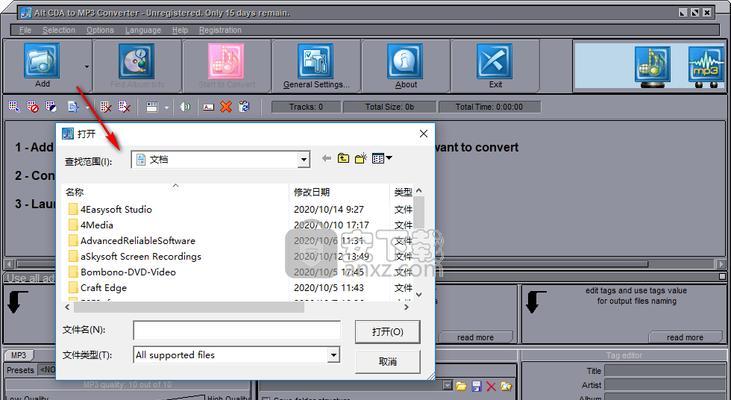
Task: Click the 打开(O) button
Action: pyautogui.click(x=387, y=331)
